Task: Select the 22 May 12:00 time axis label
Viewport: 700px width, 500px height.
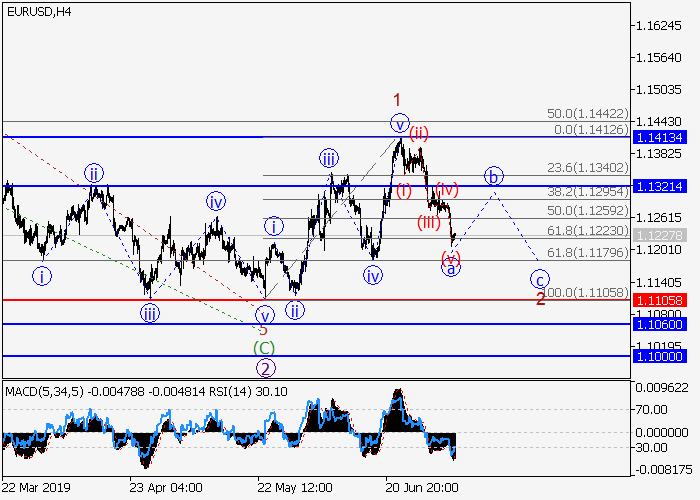Action: pos(294,487)
